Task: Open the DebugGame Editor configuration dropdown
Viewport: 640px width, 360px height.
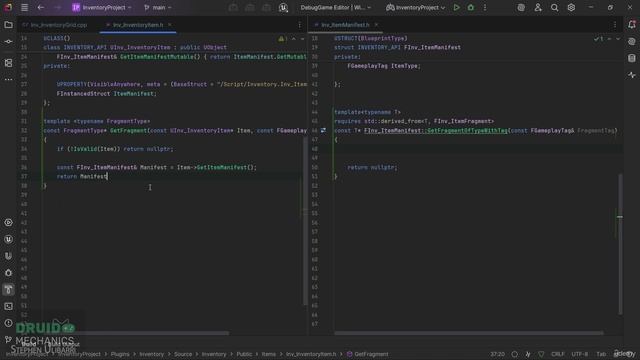Action: [x=336, y=7]
